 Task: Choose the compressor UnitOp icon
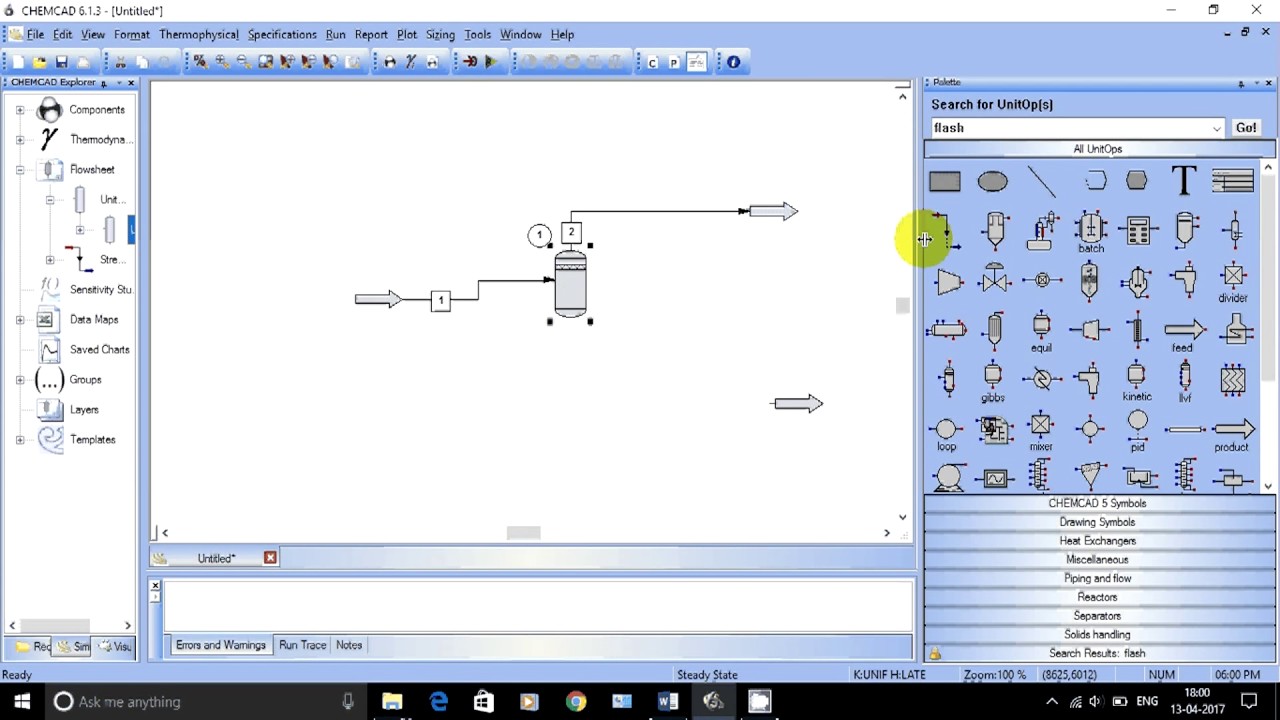click(947, 282)
